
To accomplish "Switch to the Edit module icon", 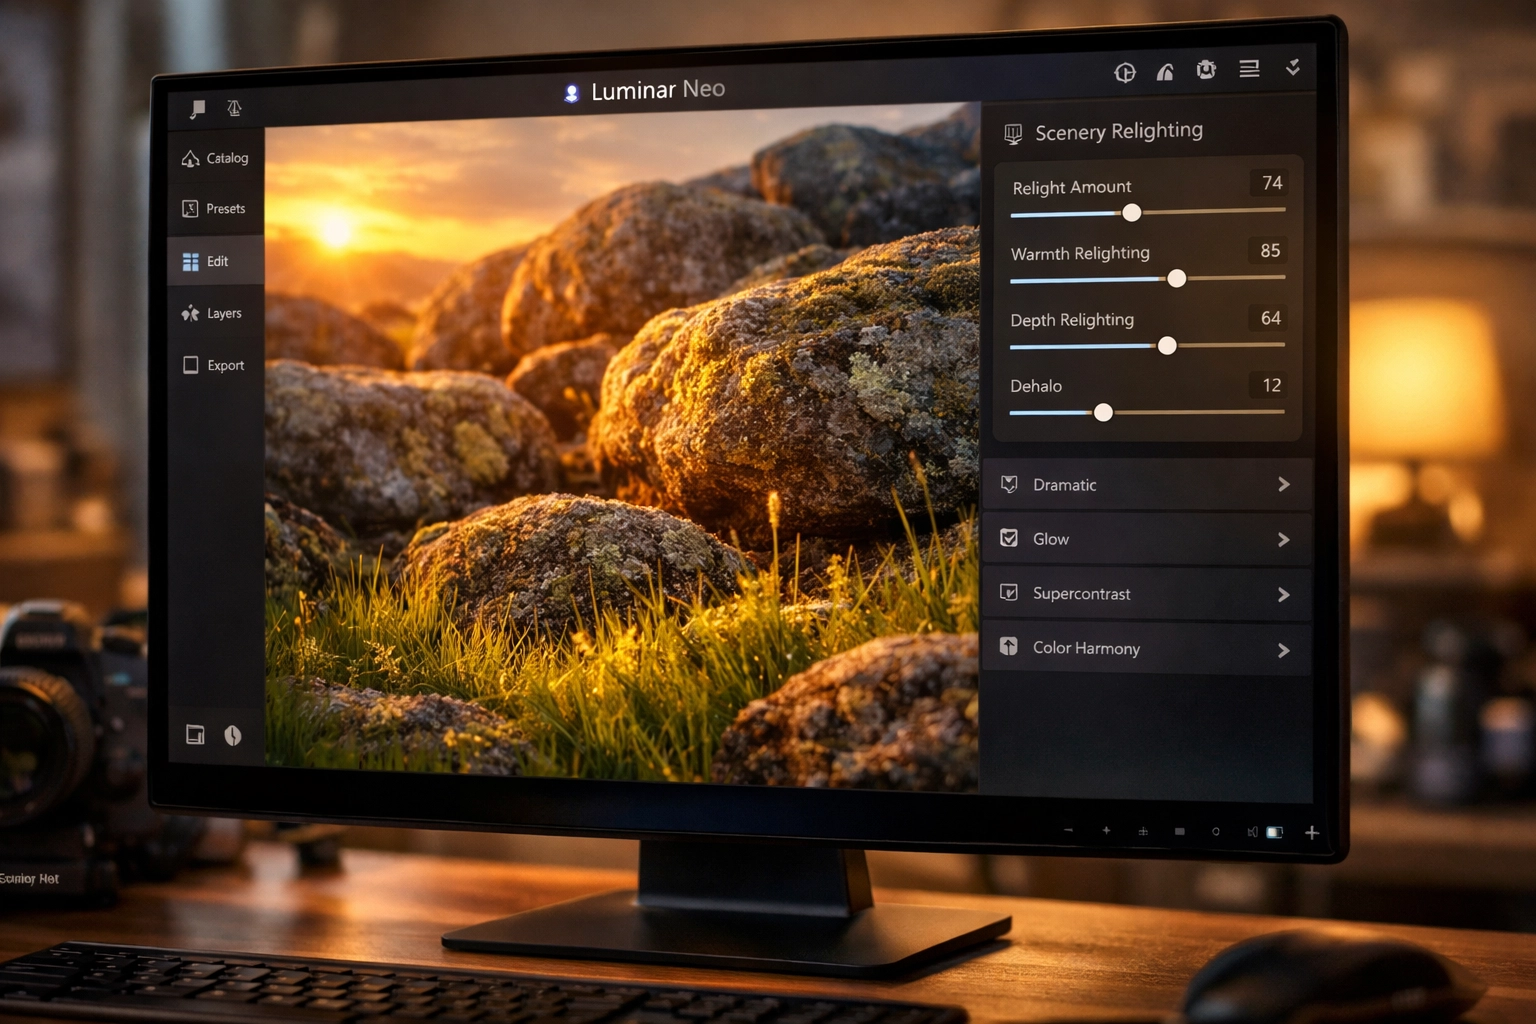I will pos(190,261).
